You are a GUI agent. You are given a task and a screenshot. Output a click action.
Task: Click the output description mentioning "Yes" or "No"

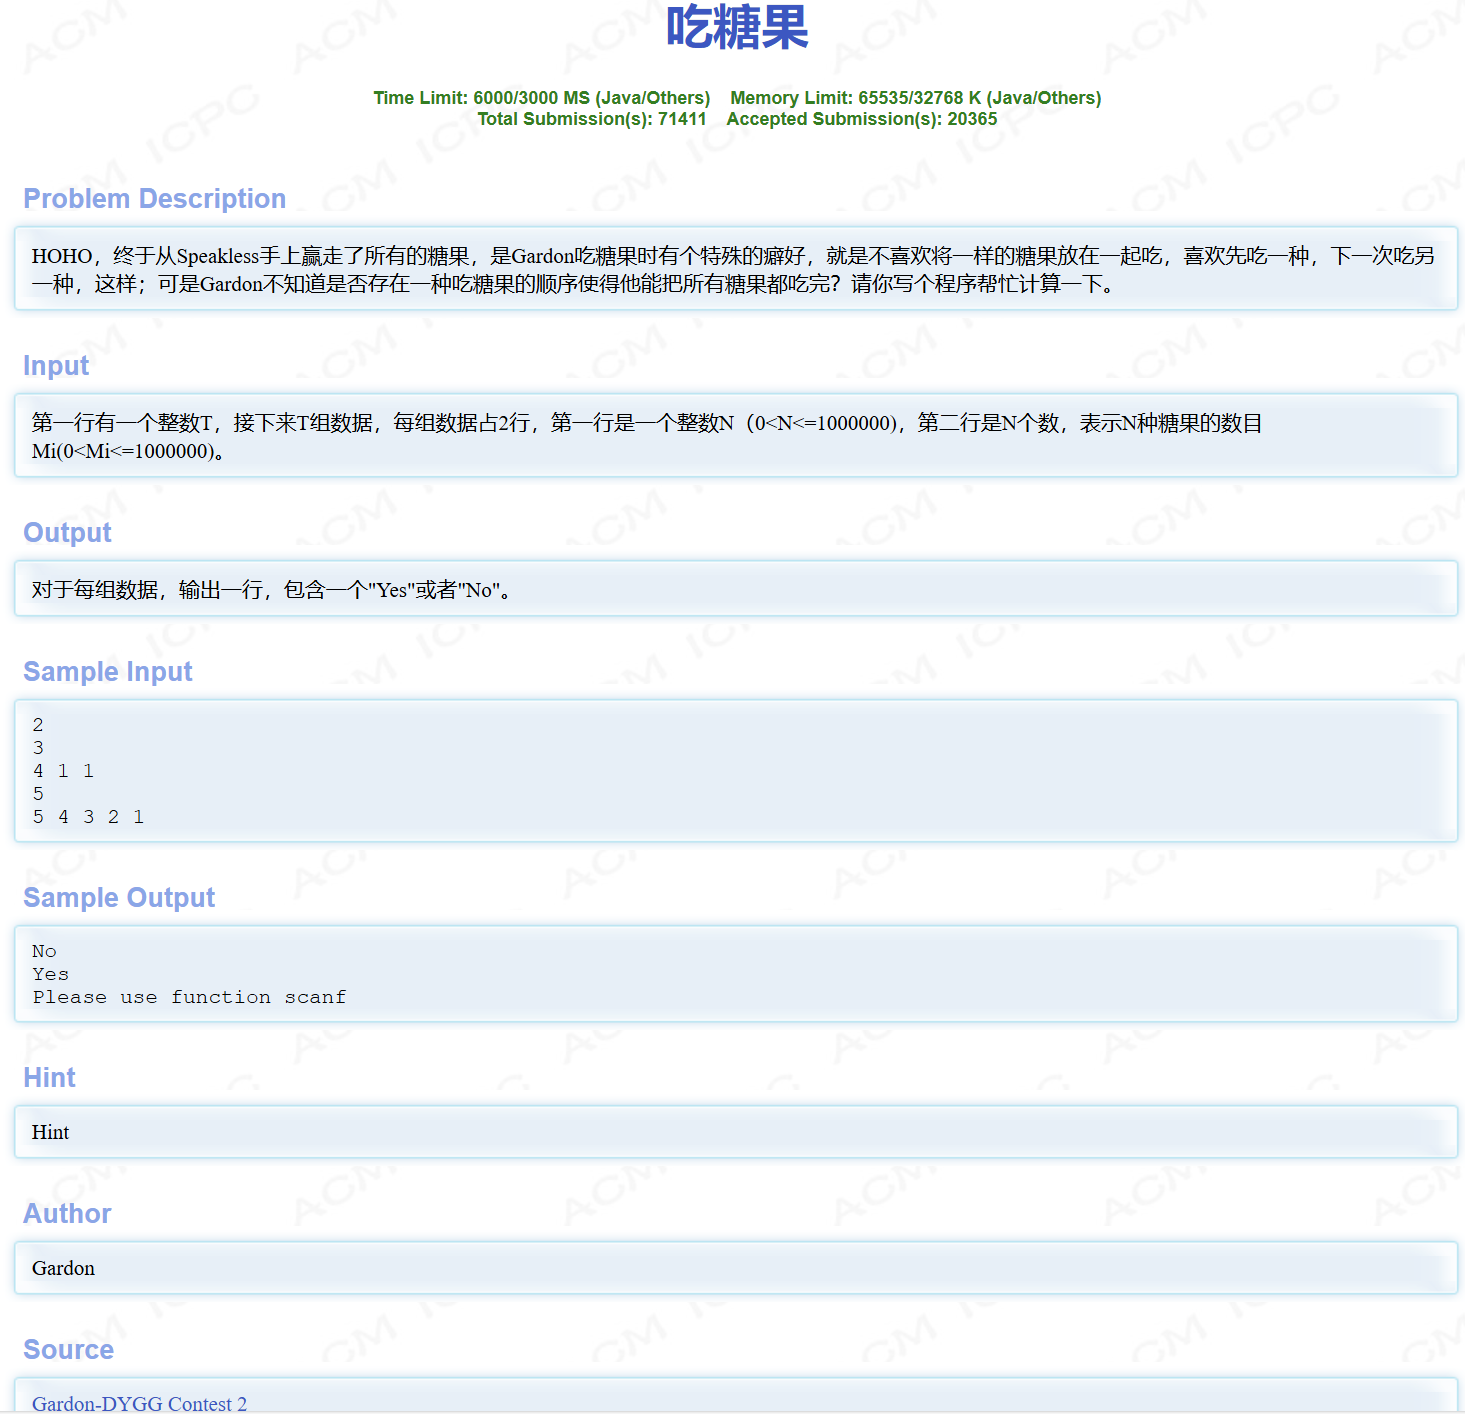pos(272,590)
